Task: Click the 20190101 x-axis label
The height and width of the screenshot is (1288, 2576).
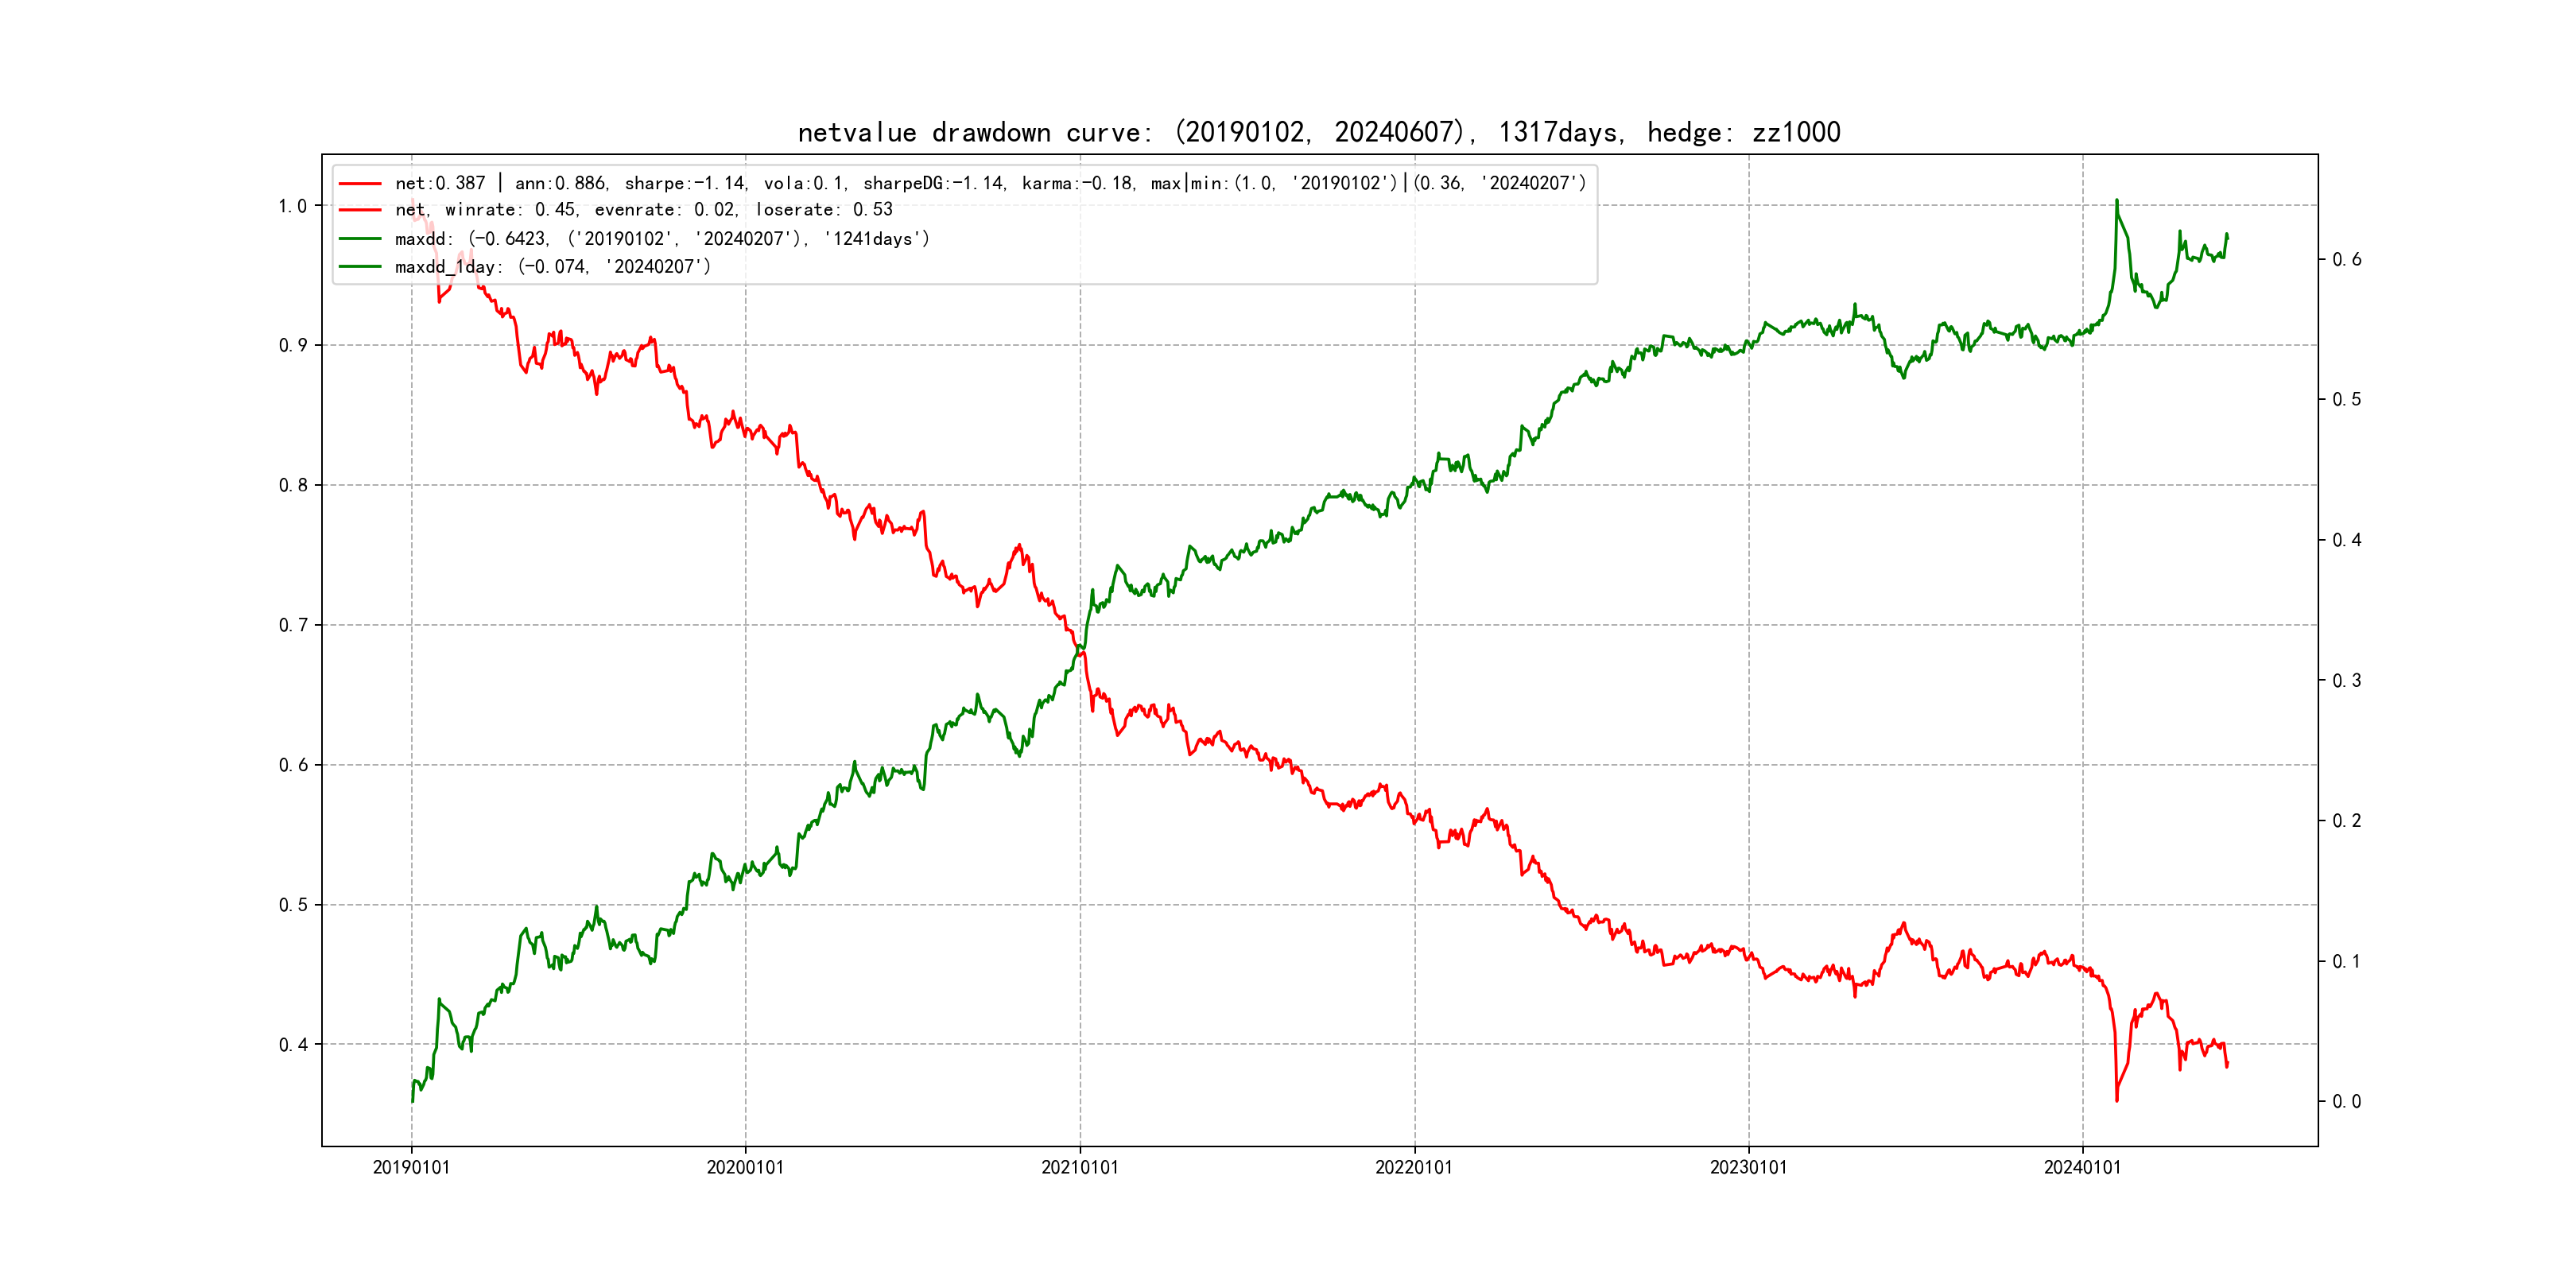Action: click(x=411, y=1168)
